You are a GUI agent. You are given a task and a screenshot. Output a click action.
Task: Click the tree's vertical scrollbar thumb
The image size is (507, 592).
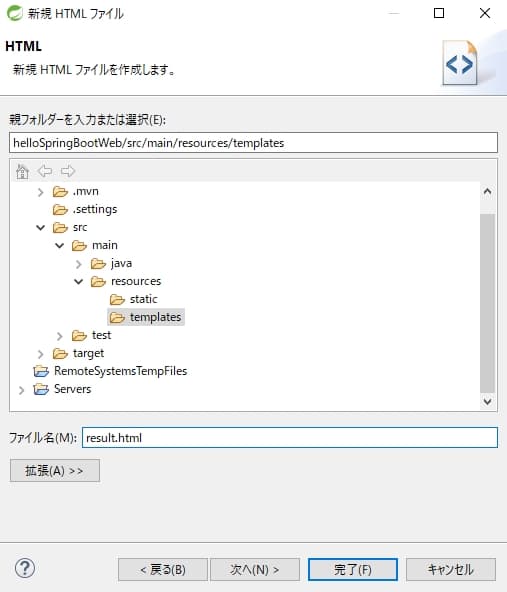pyautogui.click(x=487, y=303)
